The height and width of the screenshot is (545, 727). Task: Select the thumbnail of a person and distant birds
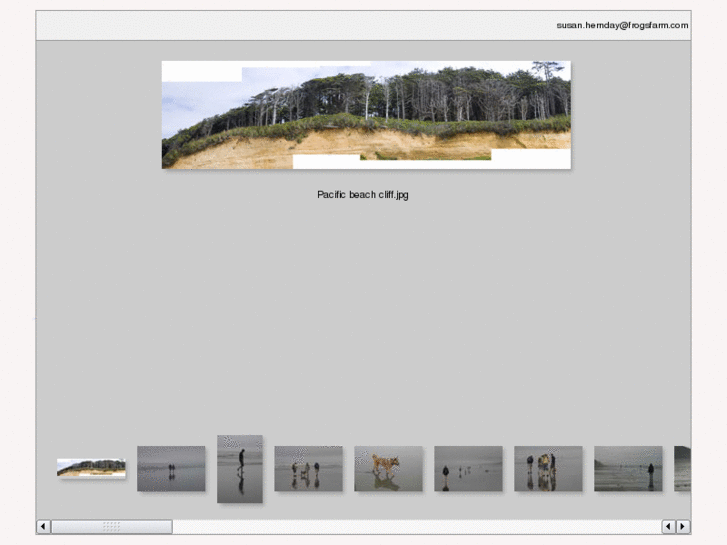click(468, 468)
